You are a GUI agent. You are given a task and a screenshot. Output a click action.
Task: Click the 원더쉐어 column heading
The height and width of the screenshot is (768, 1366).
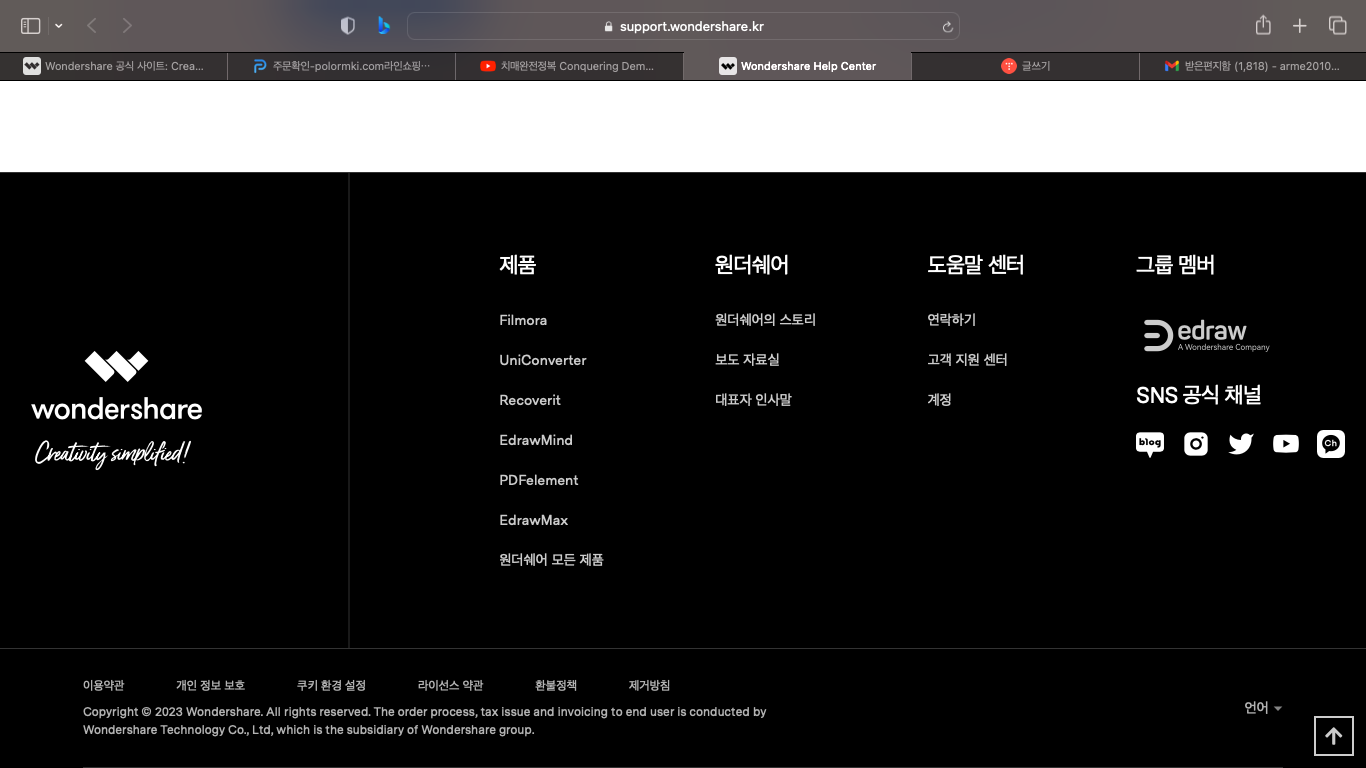coord(752,265)
